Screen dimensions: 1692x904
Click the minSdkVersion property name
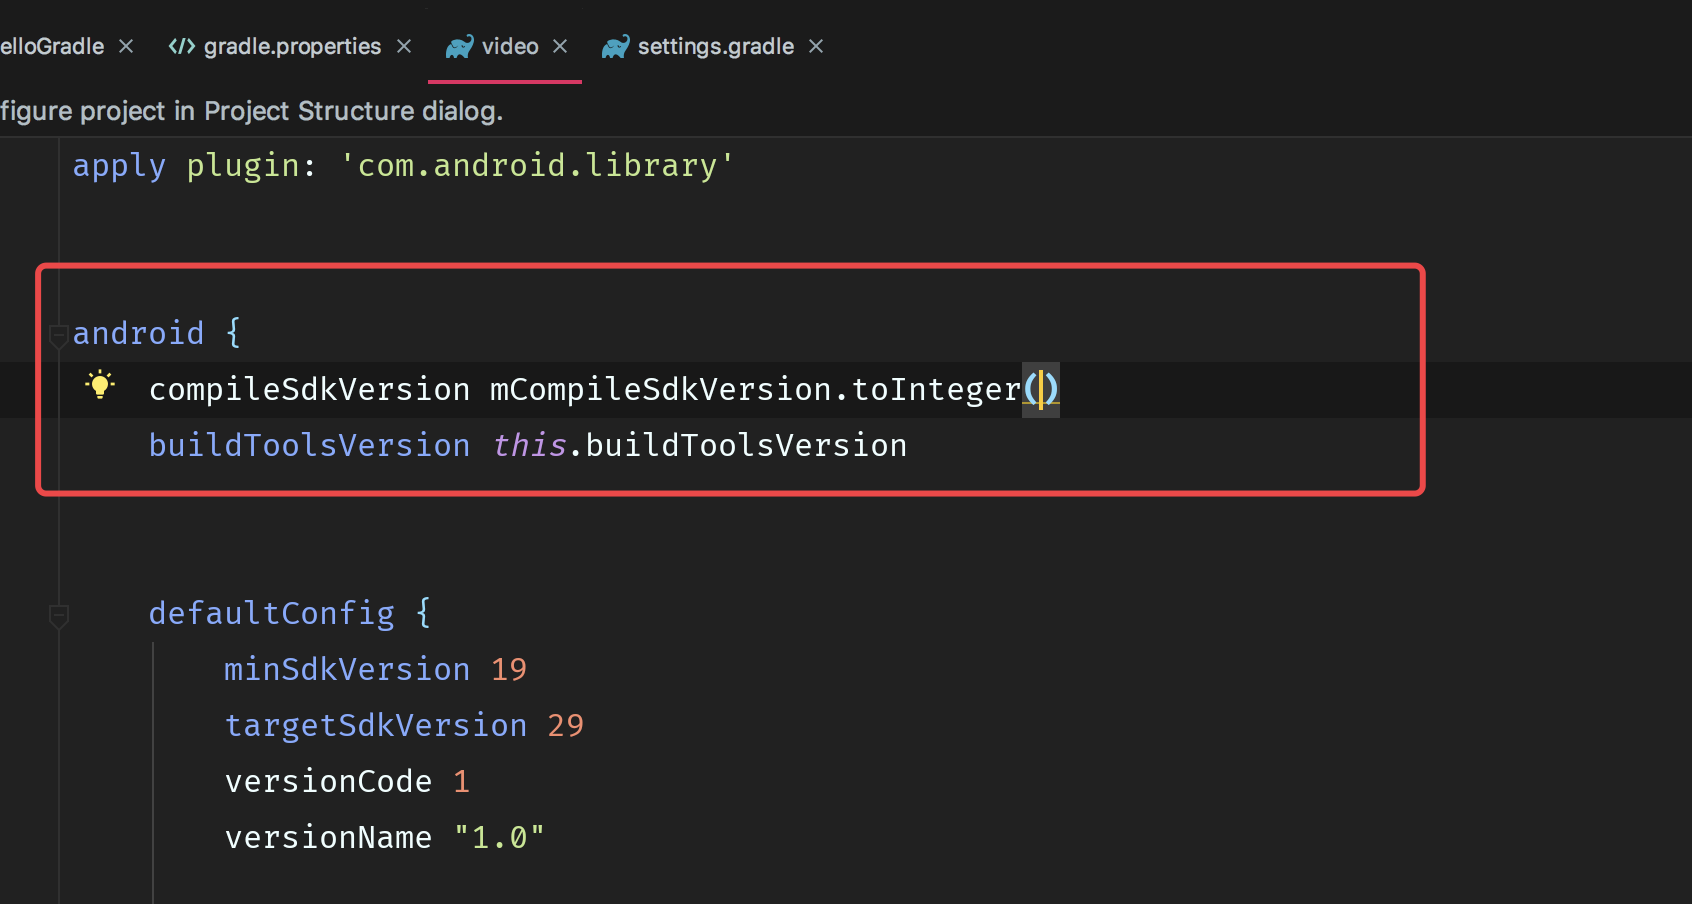(x=347, y=669)
